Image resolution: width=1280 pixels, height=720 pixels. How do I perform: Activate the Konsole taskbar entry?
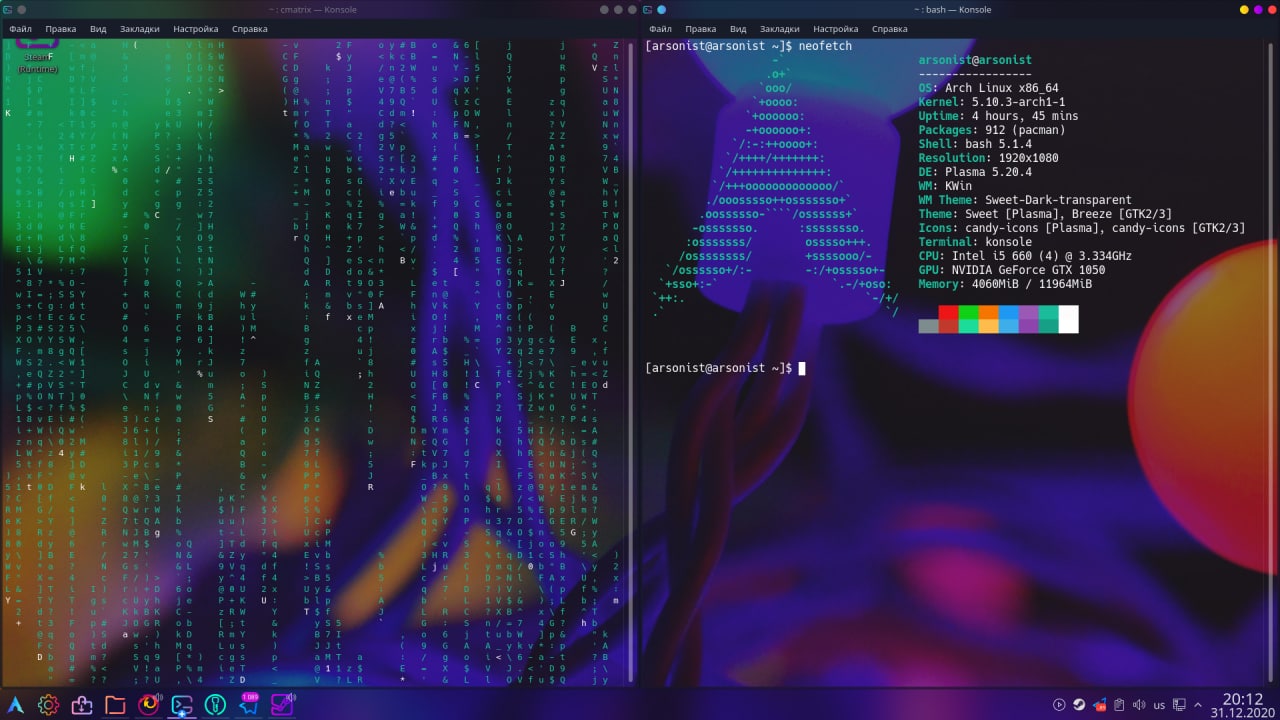pos(182,706)
